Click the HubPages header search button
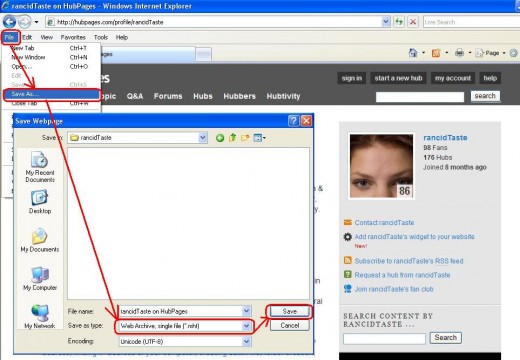520x360 pixels. pos(485,96)
